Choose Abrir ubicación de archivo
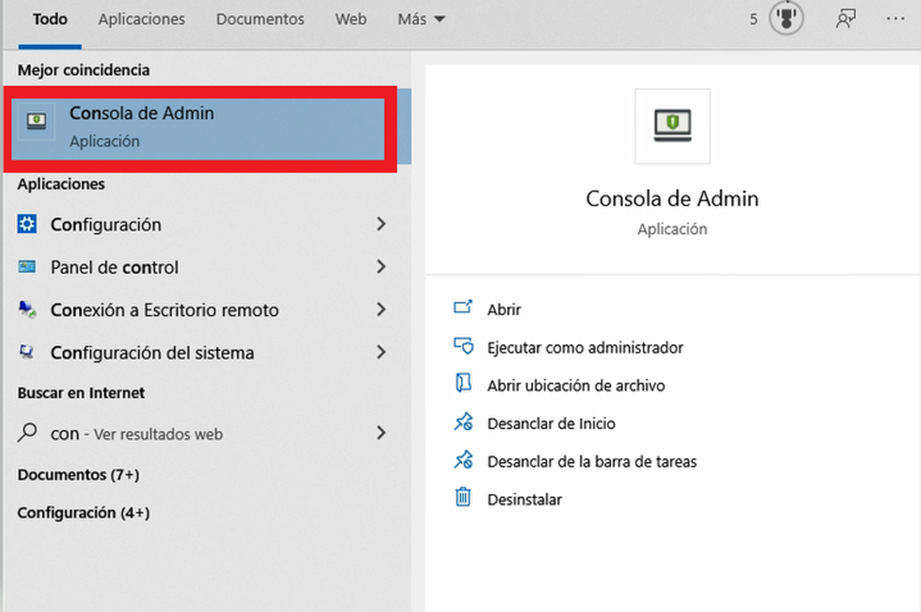 coord(576,386)
